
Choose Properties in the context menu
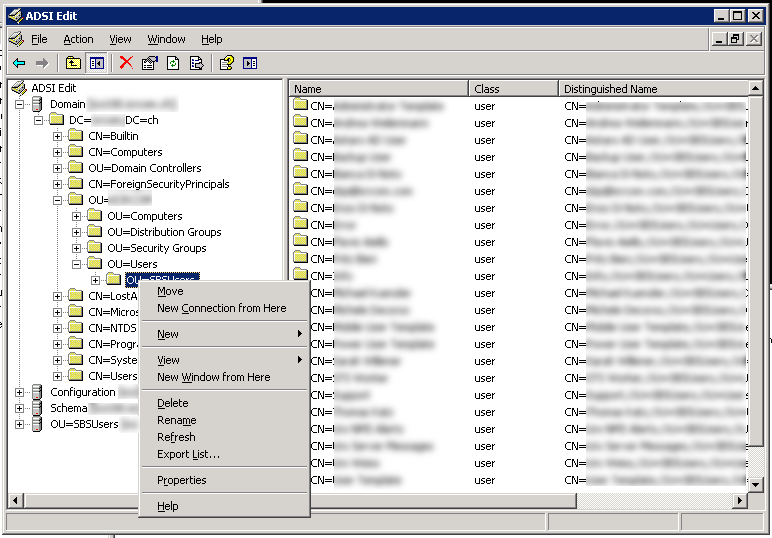182,480
